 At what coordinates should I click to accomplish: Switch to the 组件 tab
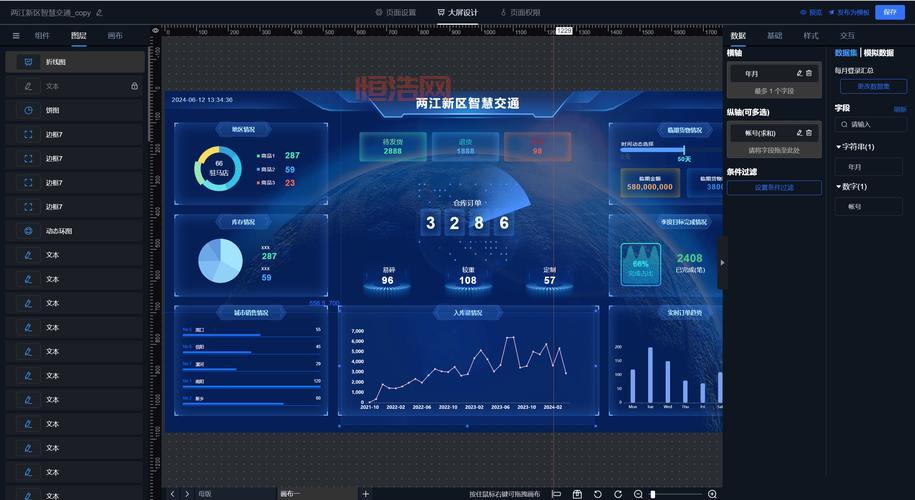pos(42,36)
